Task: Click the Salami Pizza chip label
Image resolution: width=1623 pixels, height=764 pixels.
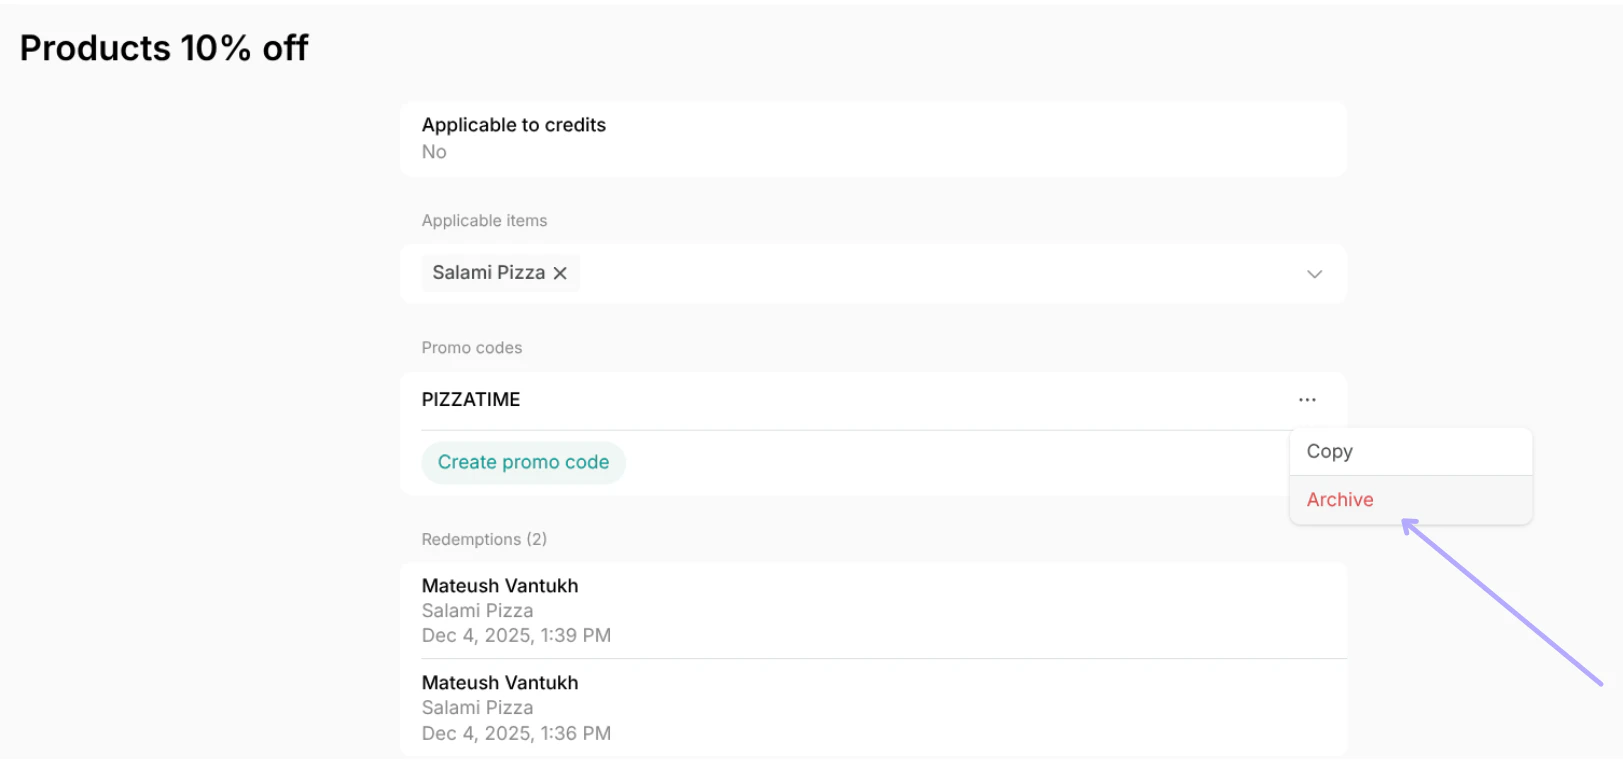Action: pos(488,272)
